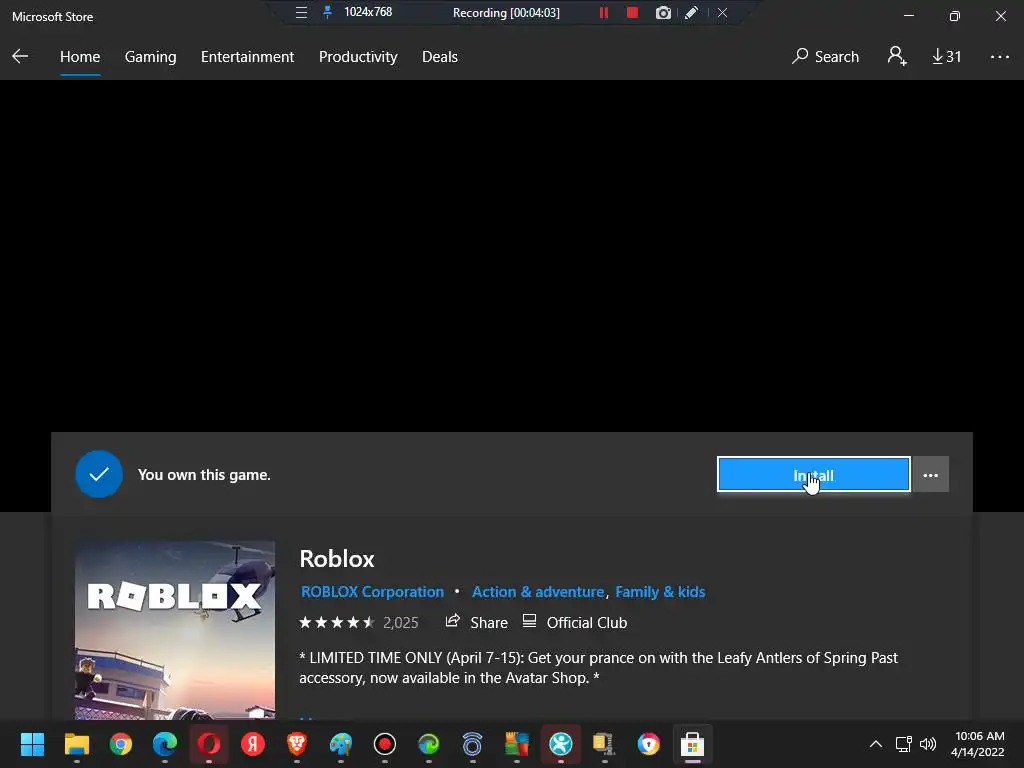Viewport: 1024px width, 768px height.
Task: Close the recording toolbar
Action: point(722,12)
